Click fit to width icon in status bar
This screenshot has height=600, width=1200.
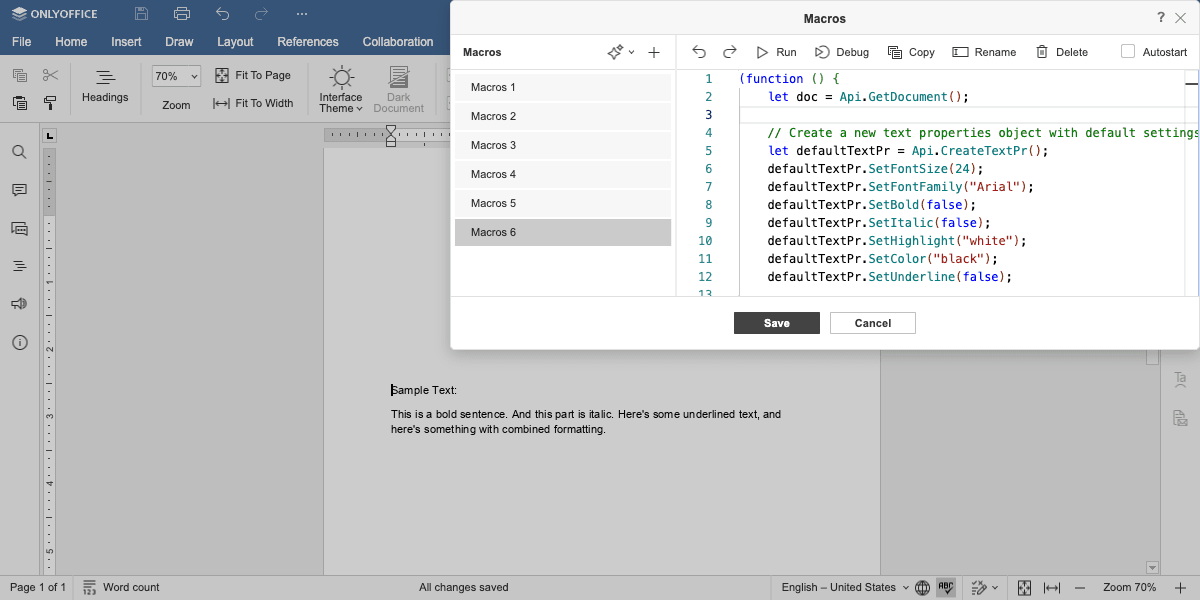click(1052, 587)
